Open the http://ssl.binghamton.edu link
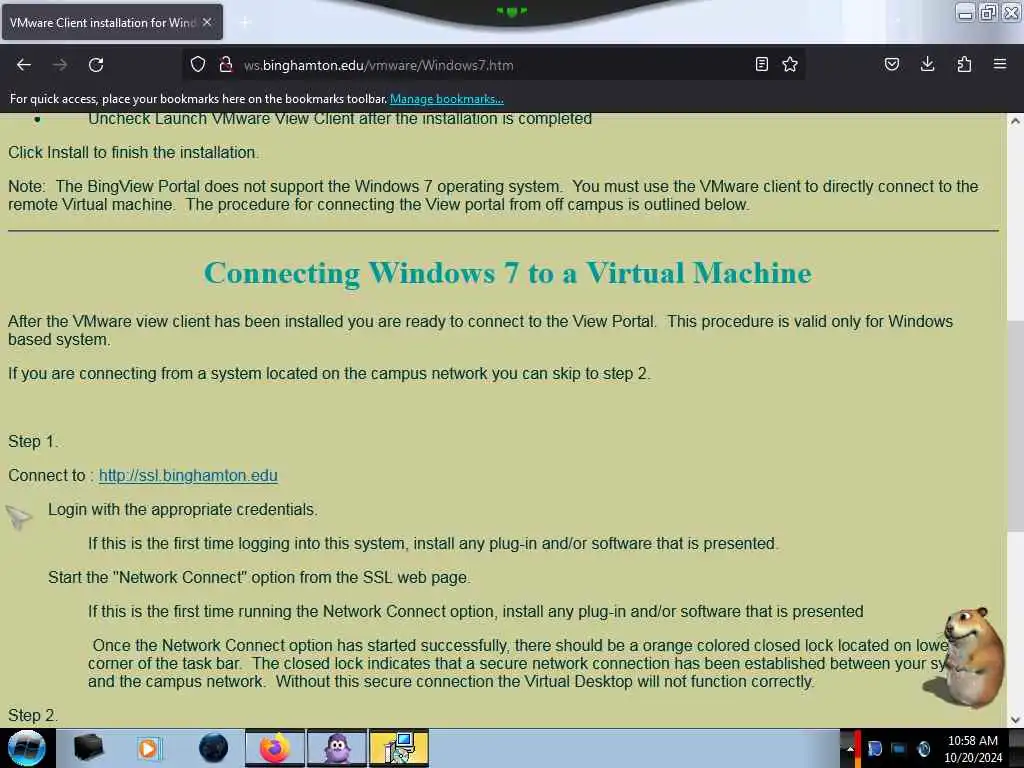1024x768 pixels. pyautogui.click(x=188, y=475)
